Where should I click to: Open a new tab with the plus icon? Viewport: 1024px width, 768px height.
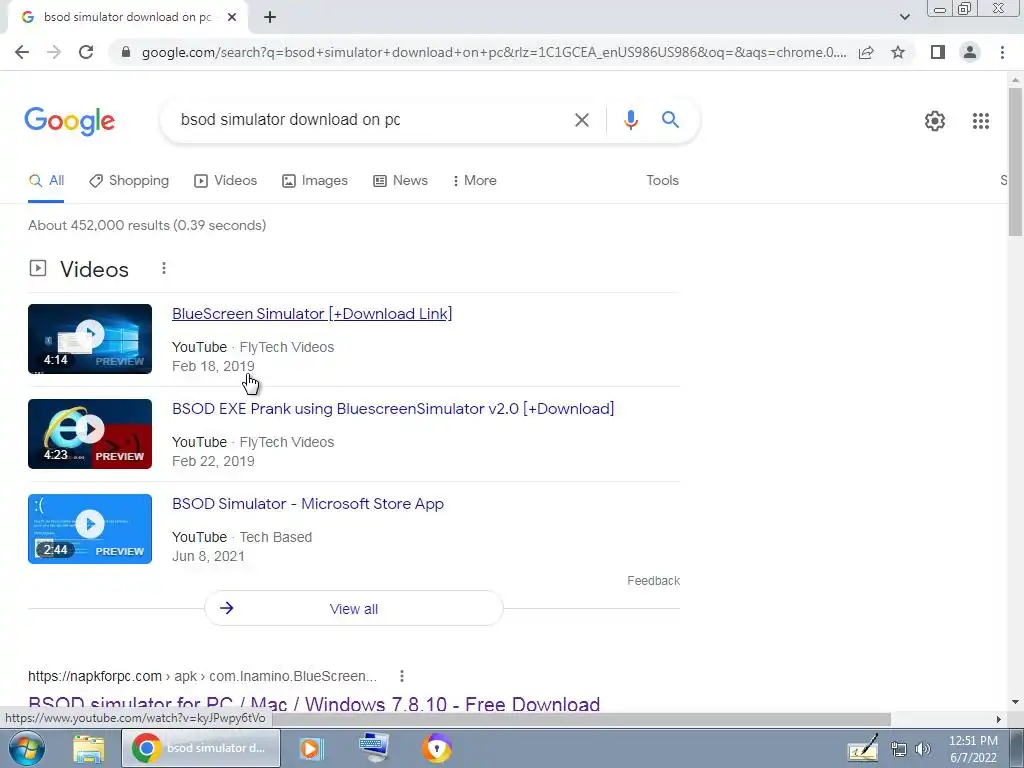[270, 18]
